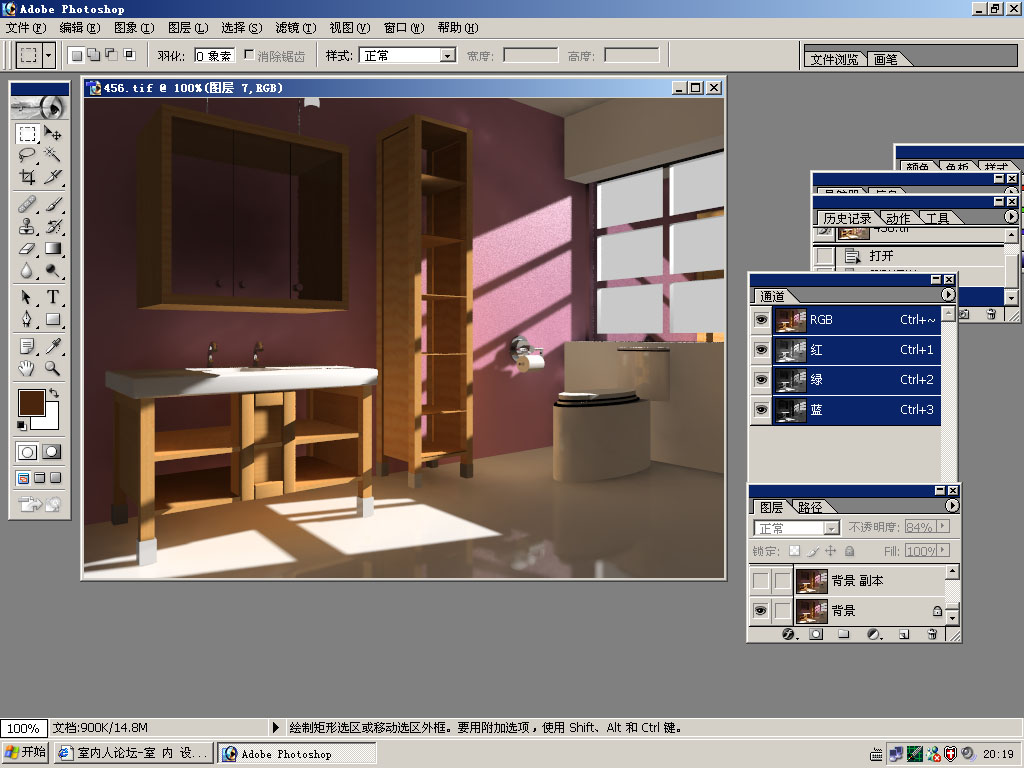The width and height of the screenshot is (1024, 768).
Task: Switch to full screen mode with menu bar
Action: [40, 478]
